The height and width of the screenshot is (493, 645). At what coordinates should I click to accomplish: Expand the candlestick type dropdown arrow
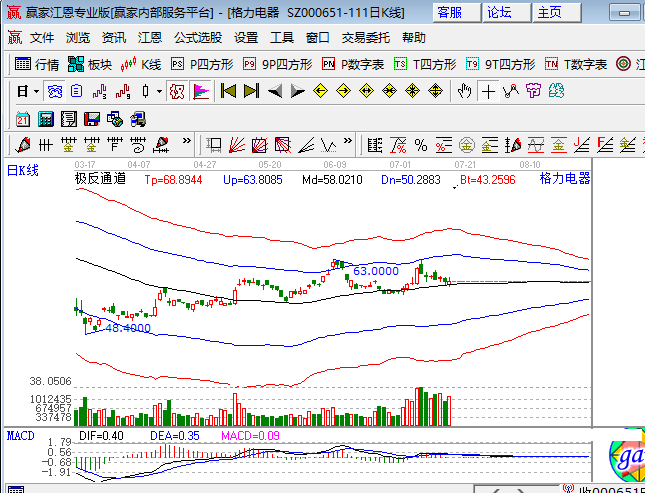[159, 91]
